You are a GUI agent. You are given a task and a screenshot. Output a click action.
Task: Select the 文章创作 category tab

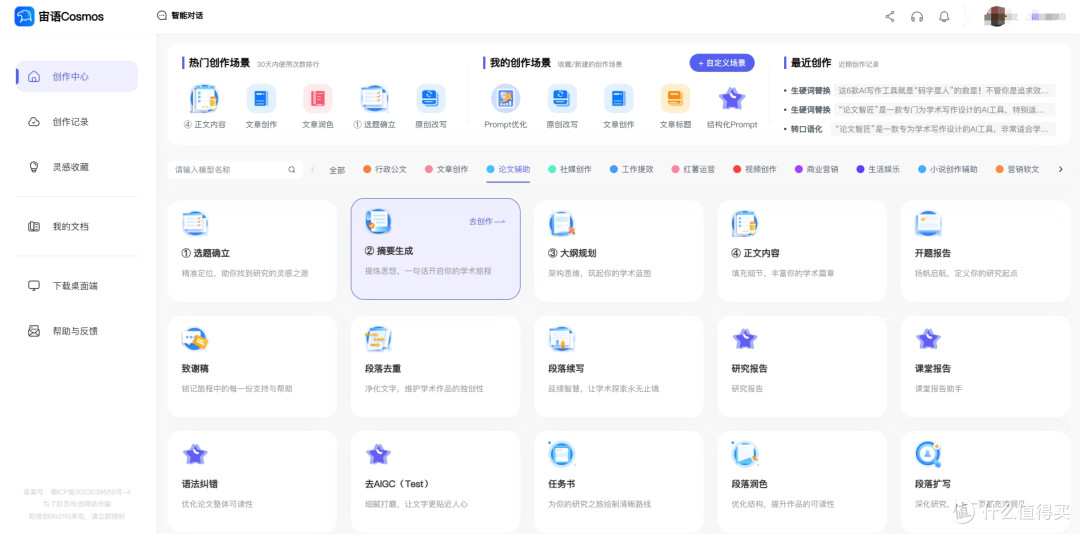446,169
